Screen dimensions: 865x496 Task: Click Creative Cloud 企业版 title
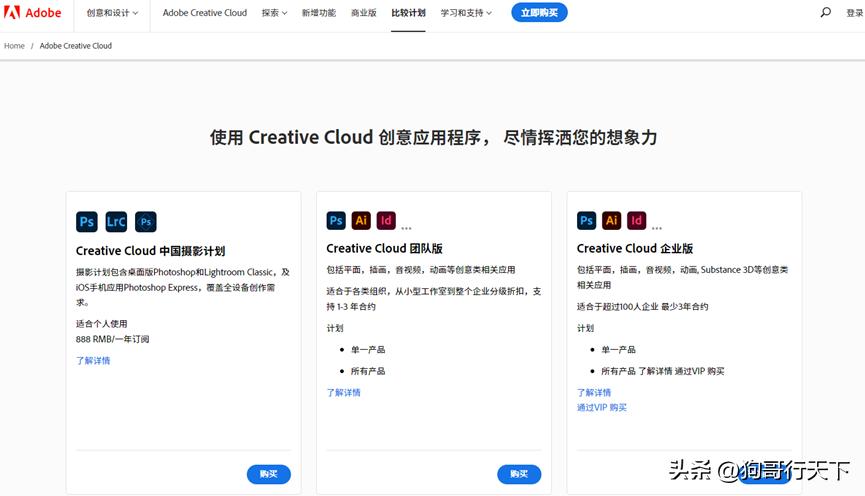tap(635, 249)
